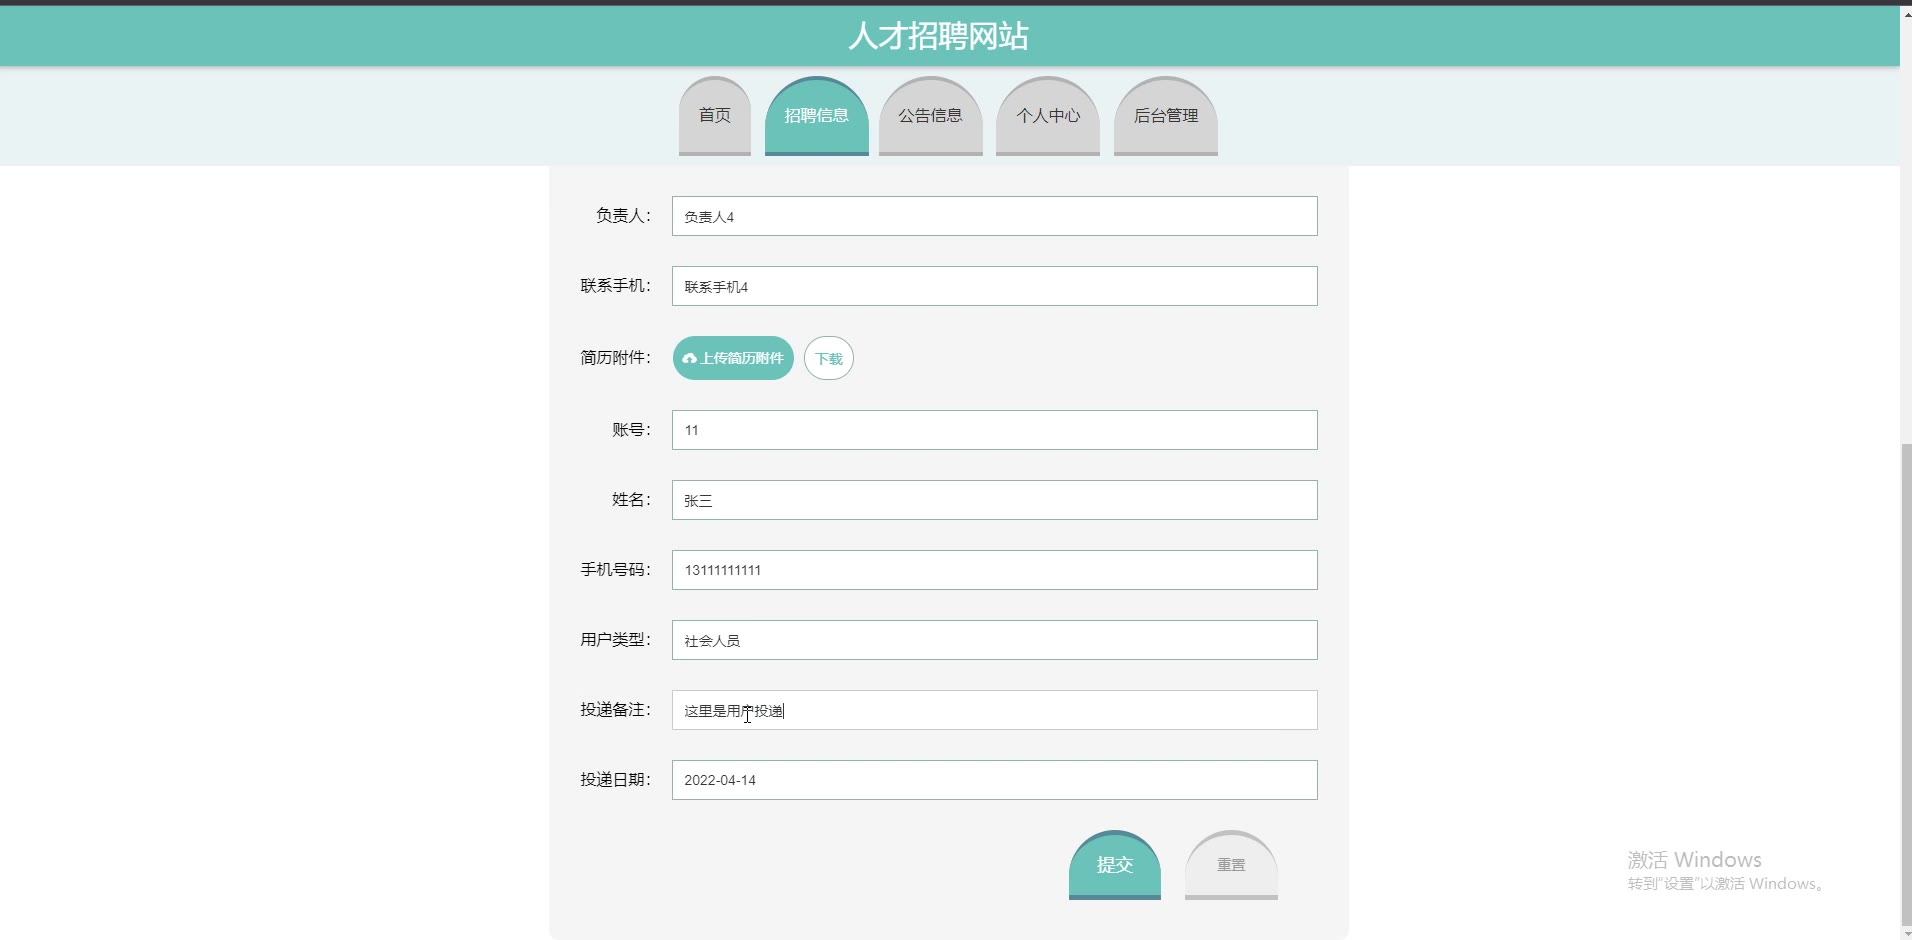
Task: Click the 用户类型 label
Action: click(615, 640)
